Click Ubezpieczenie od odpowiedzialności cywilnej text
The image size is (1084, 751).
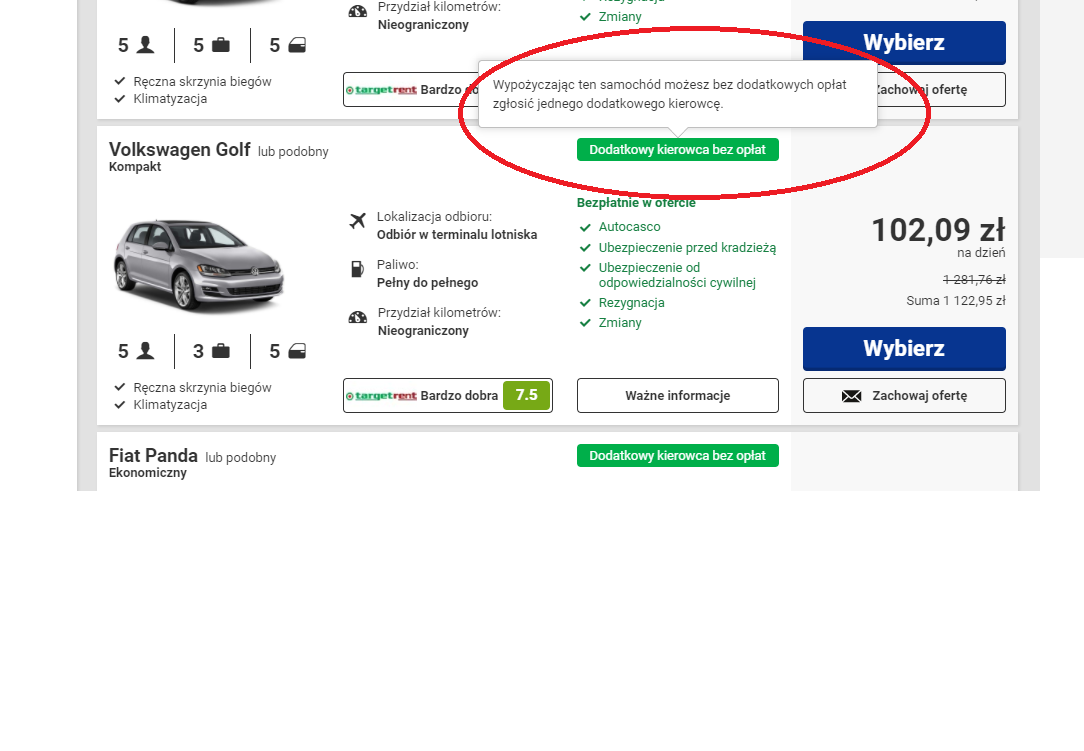(x=677, y=275)
